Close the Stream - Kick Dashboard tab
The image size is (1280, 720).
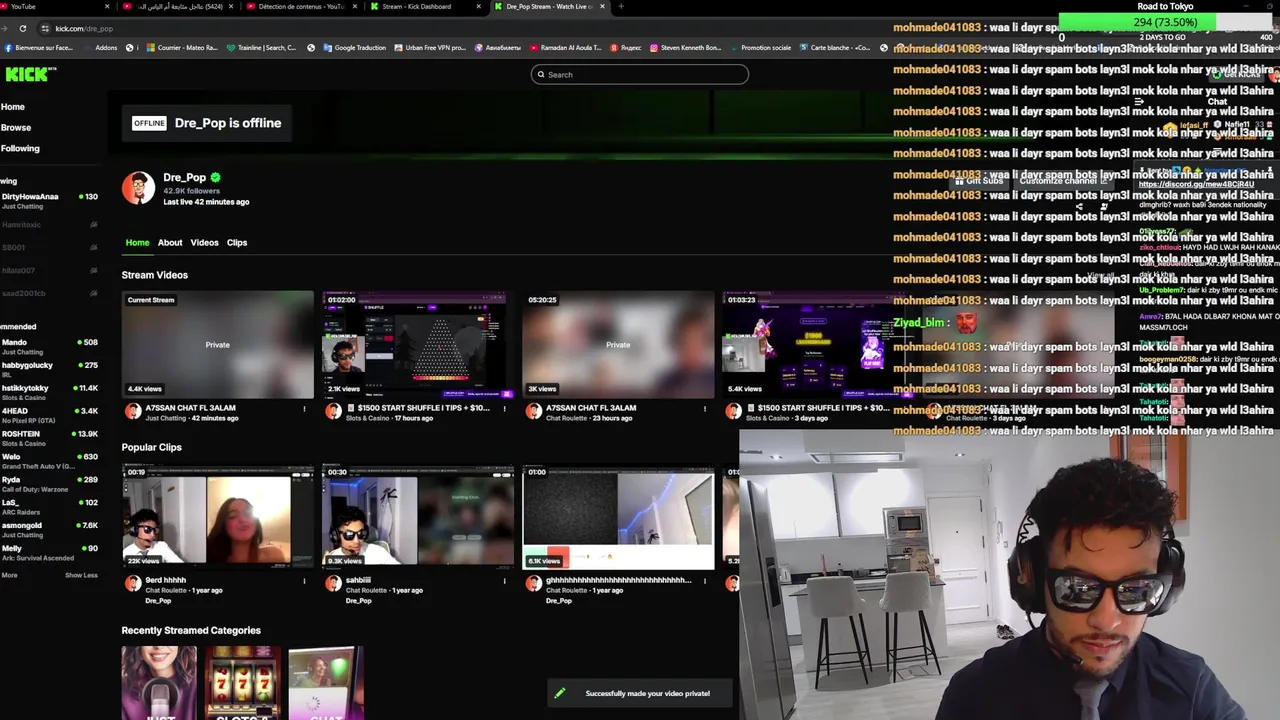(x=478, y=6)
